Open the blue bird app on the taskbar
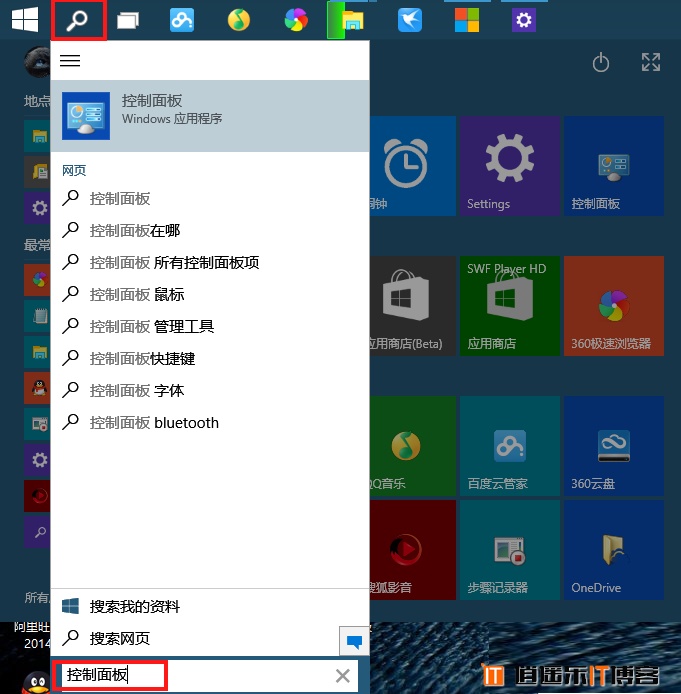Viewport: 681px width, 694px height. (410, 20)
